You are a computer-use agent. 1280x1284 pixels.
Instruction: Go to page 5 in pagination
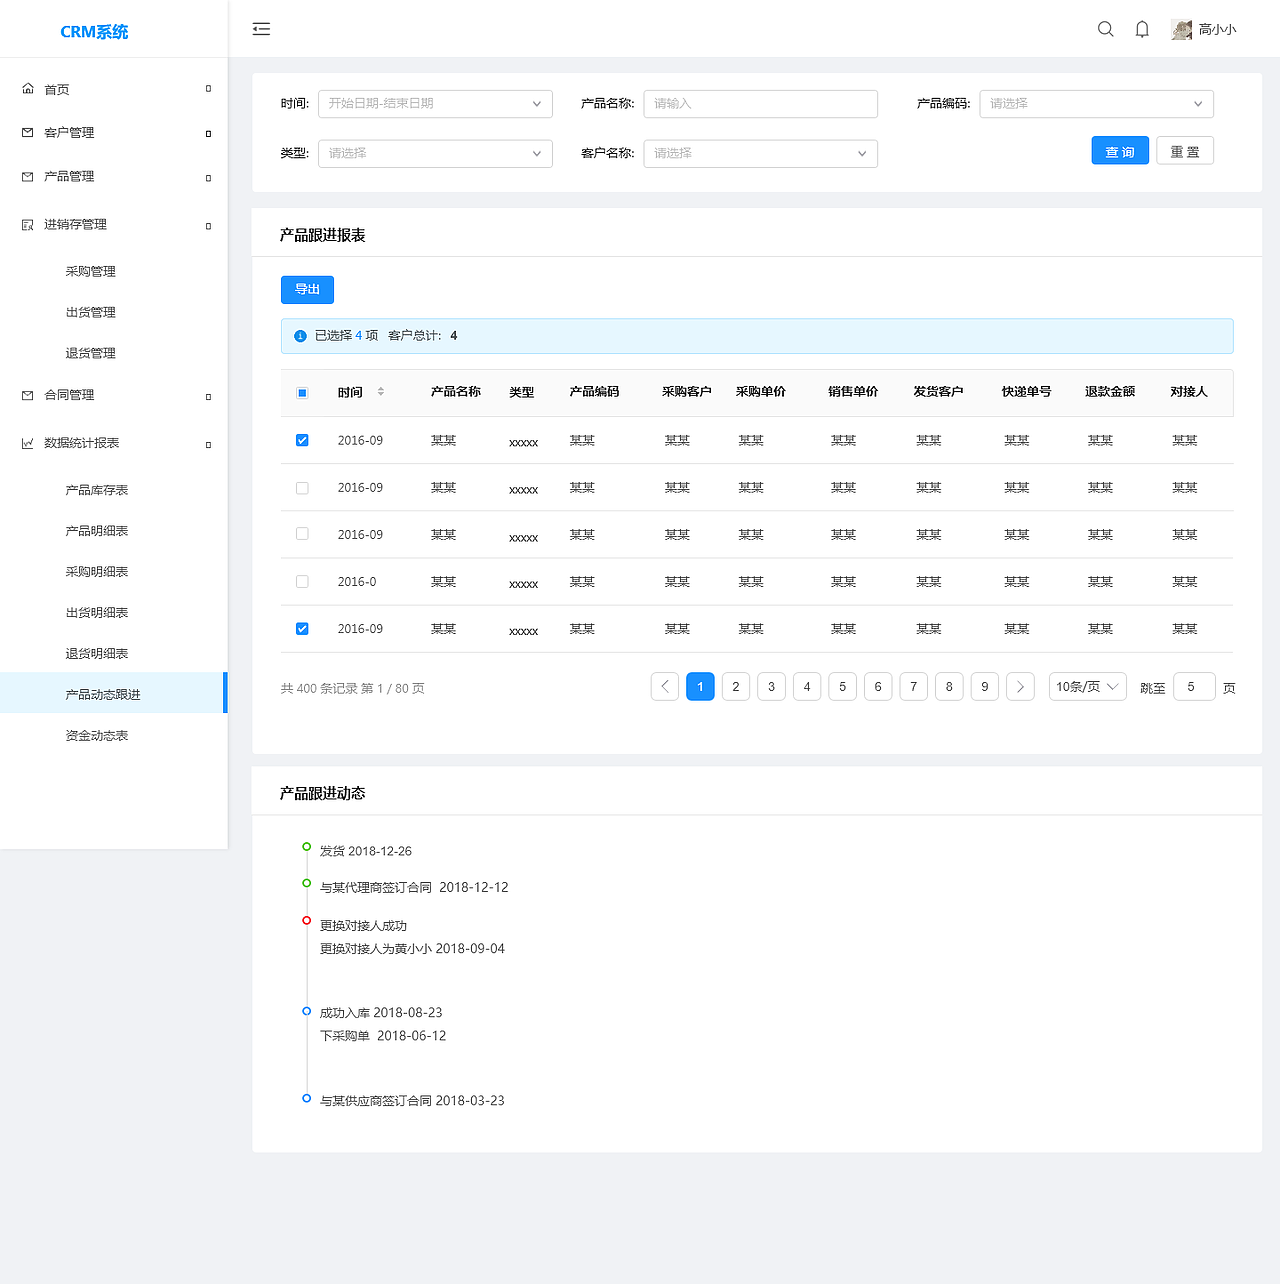(x=843, y=687)
